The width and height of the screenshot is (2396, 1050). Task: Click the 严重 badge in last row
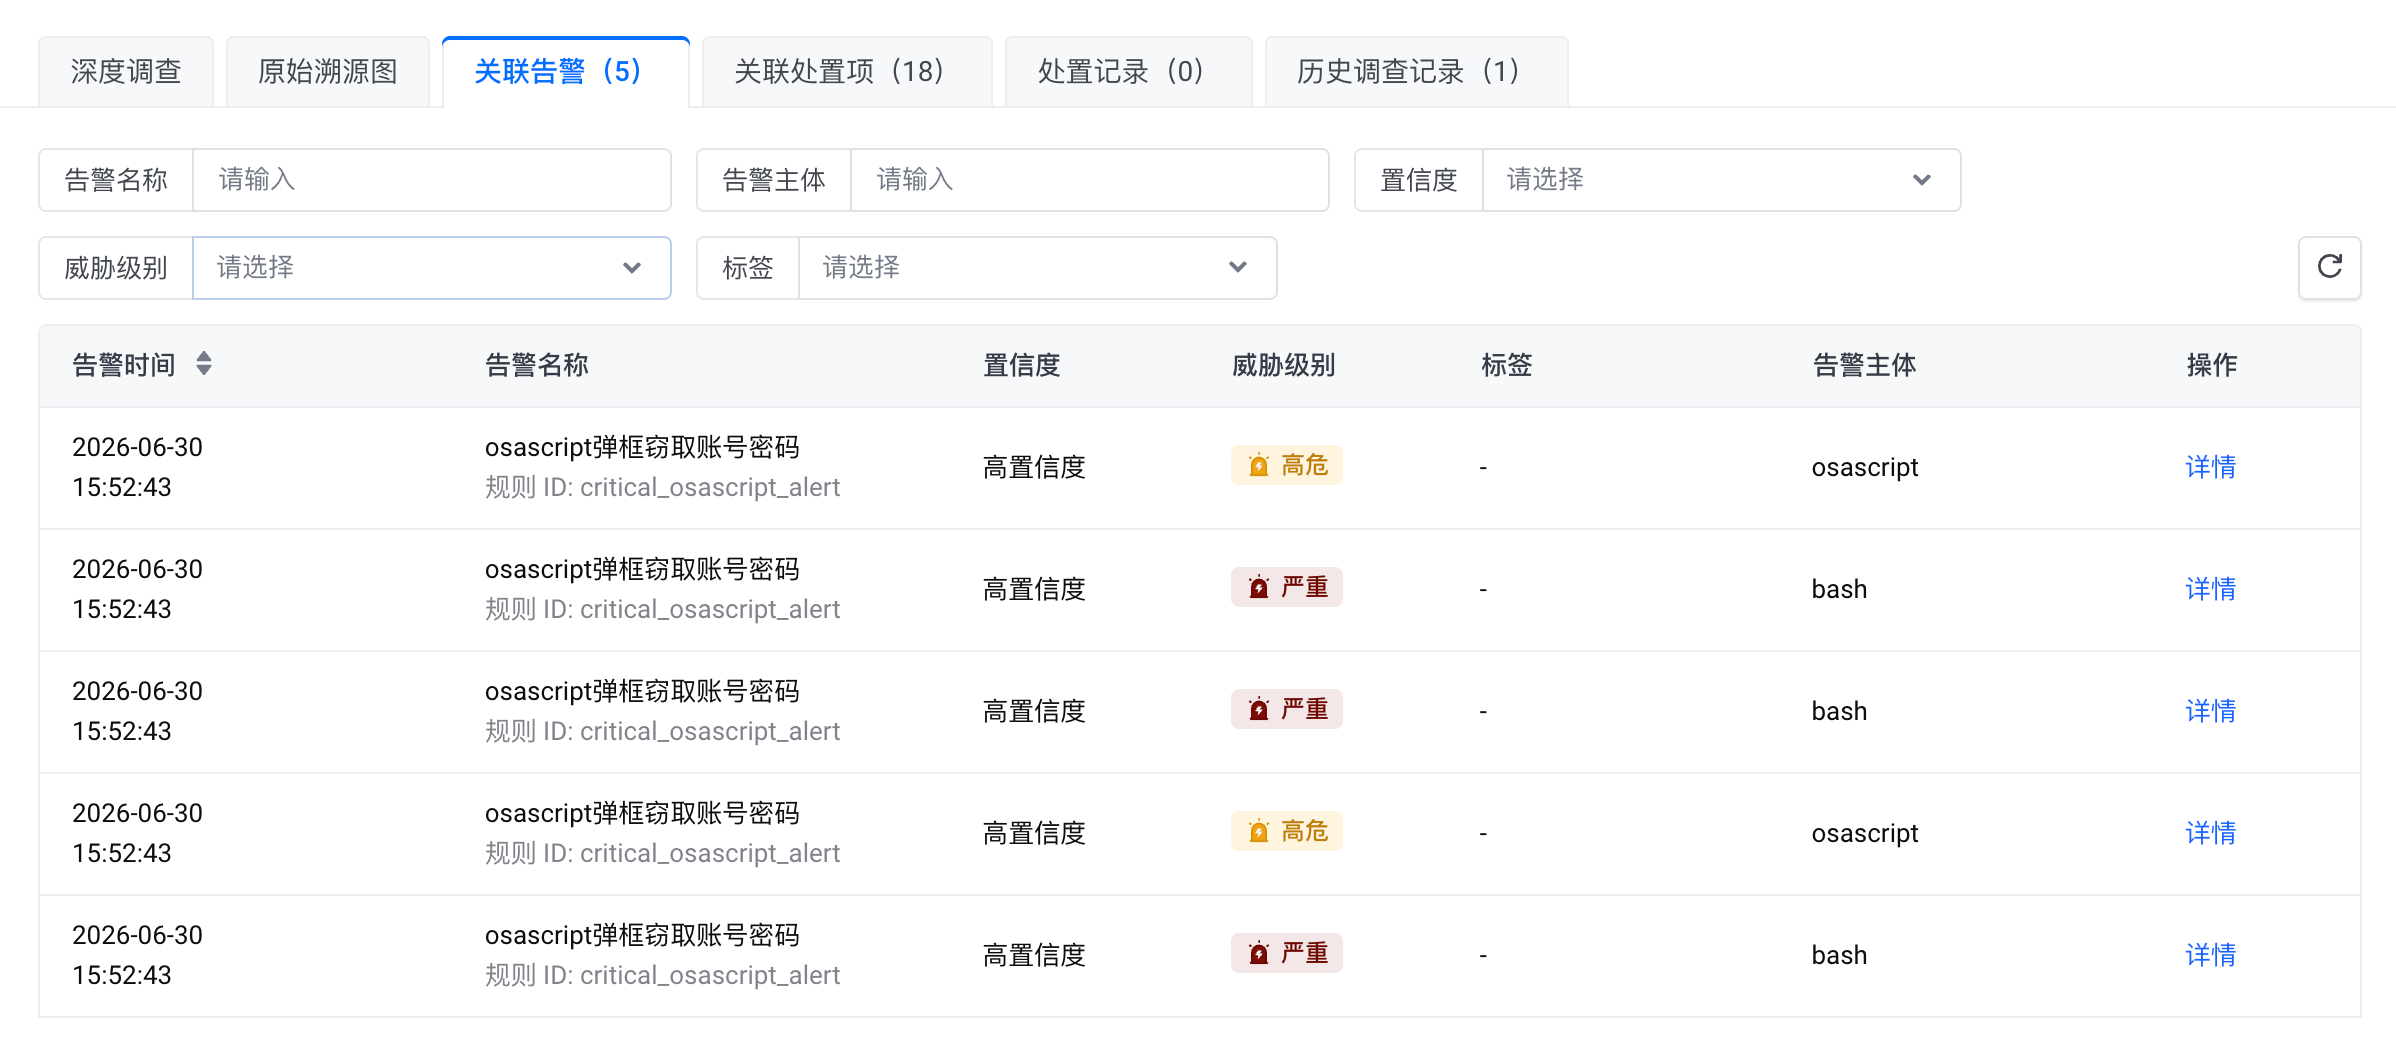click(x=1287, y=953)
